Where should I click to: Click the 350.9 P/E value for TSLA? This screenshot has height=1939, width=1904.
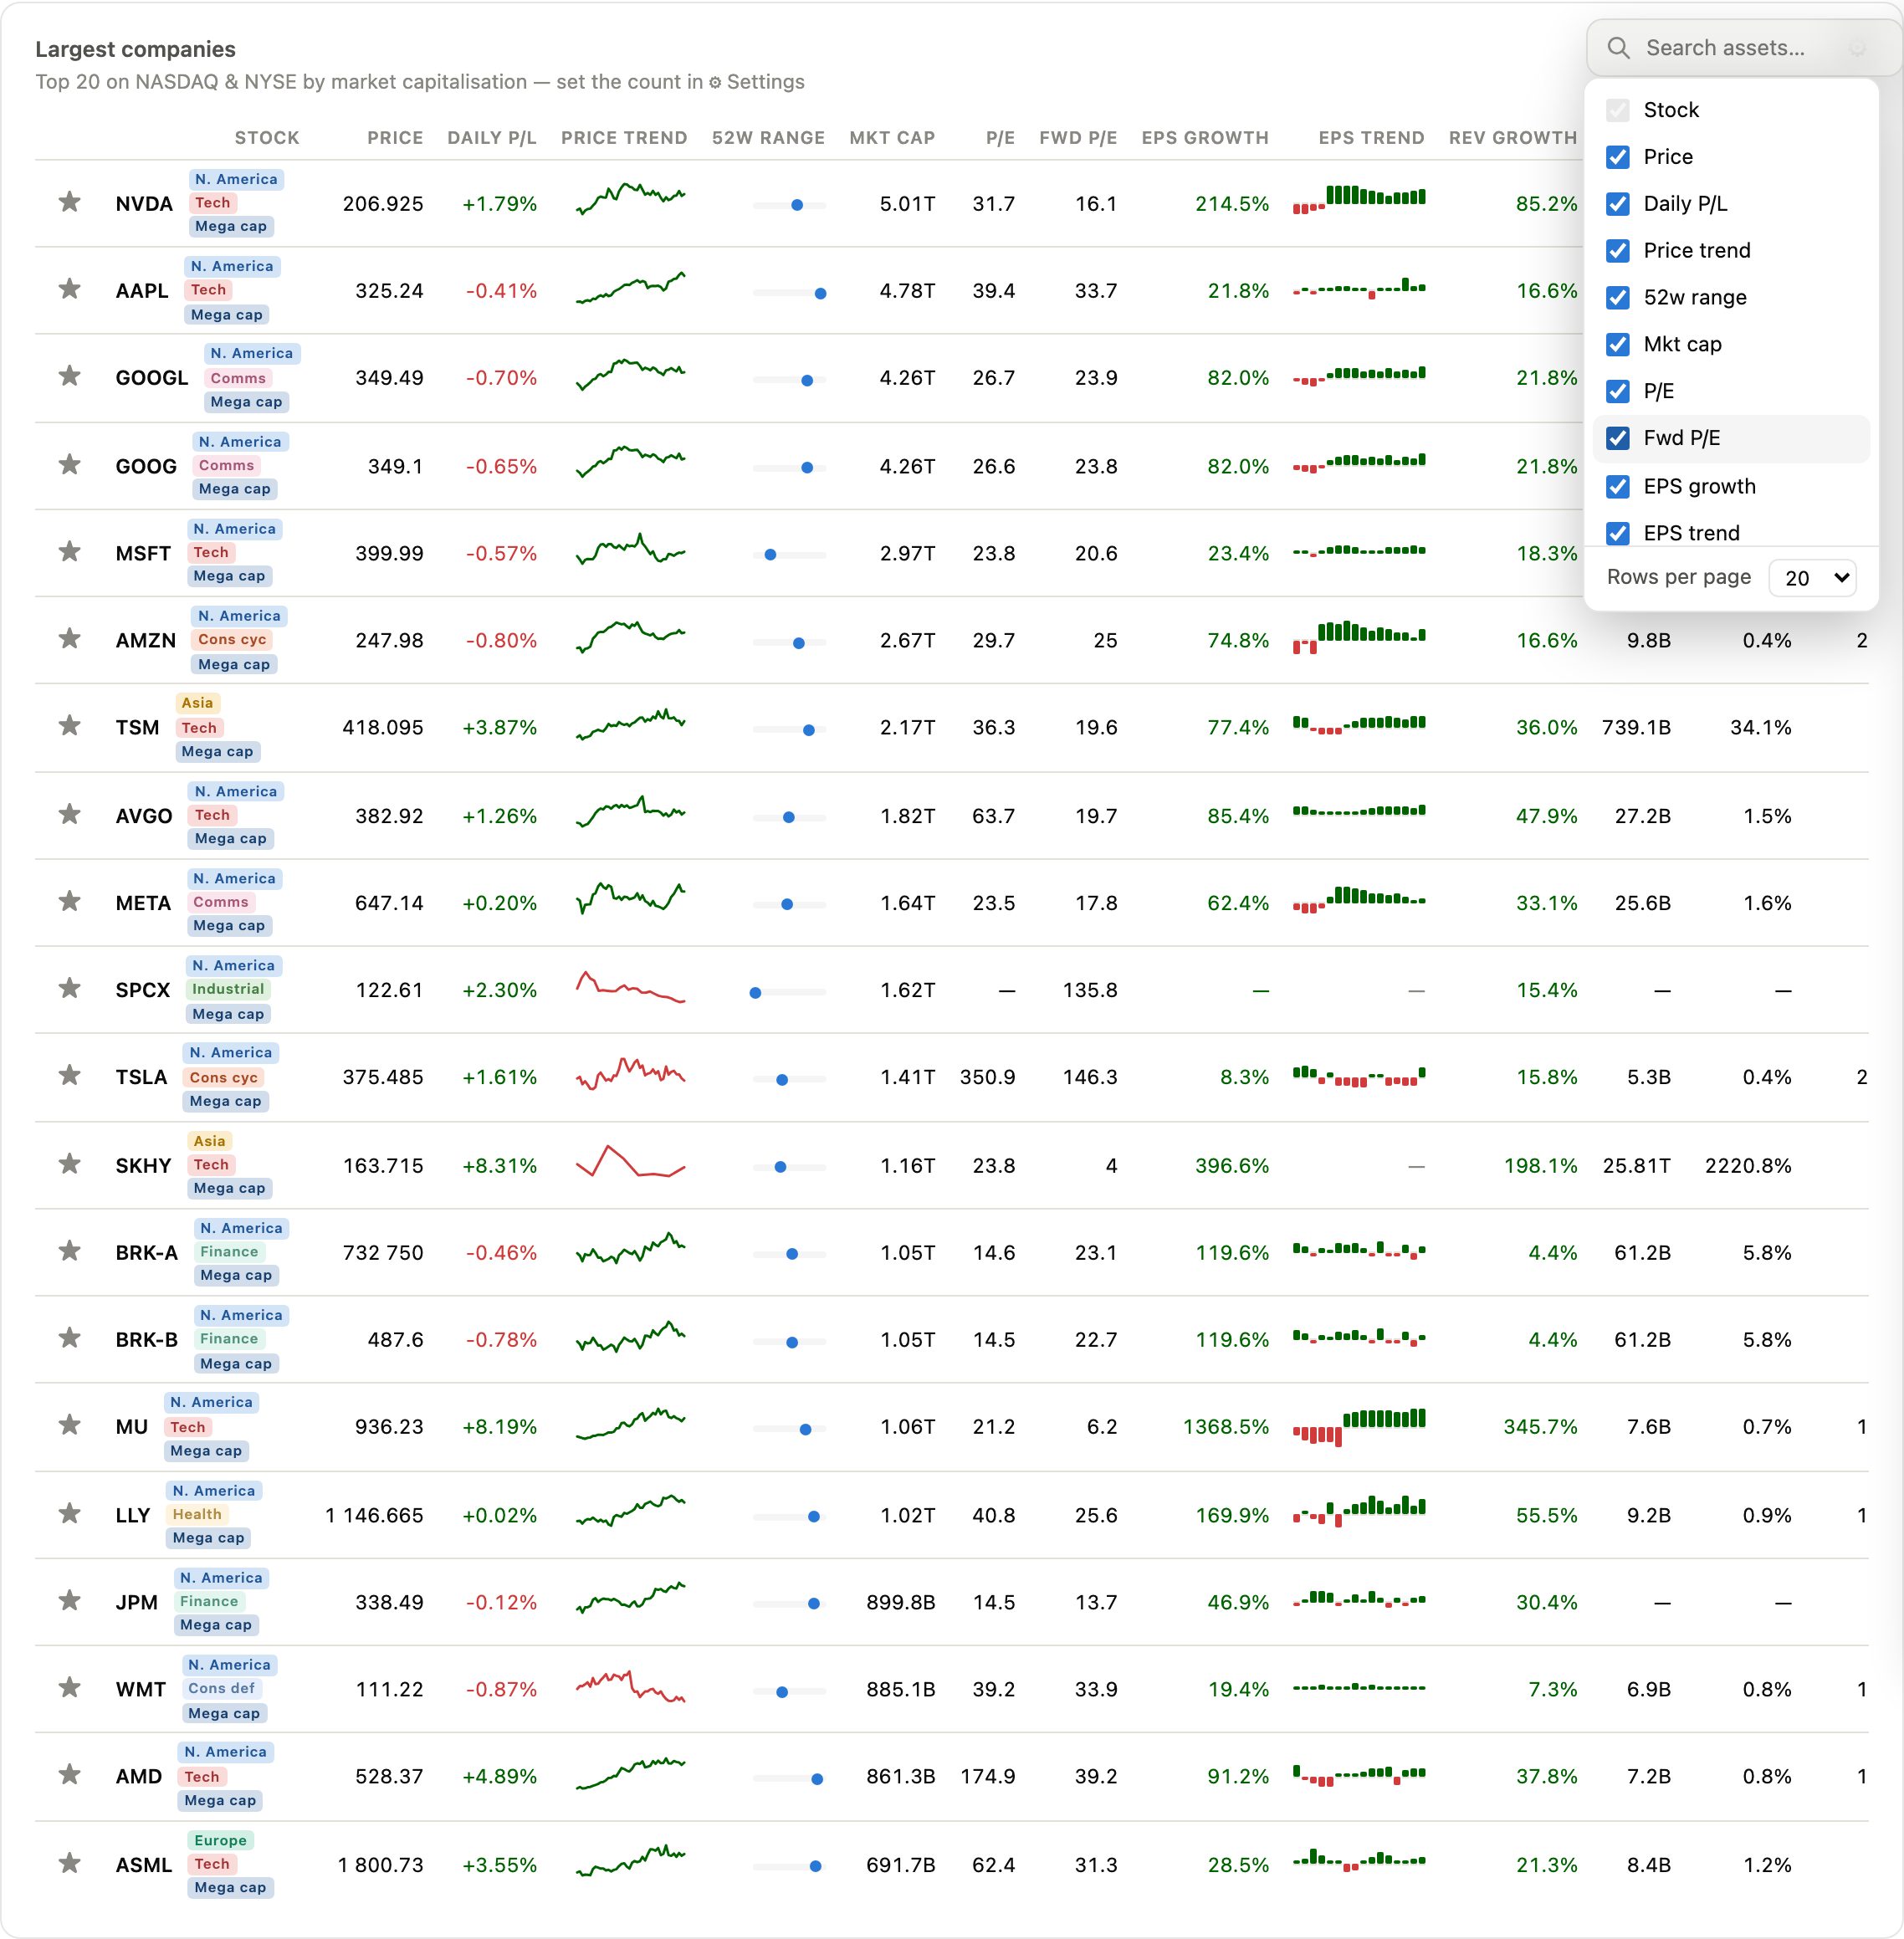pos(987,1077)
